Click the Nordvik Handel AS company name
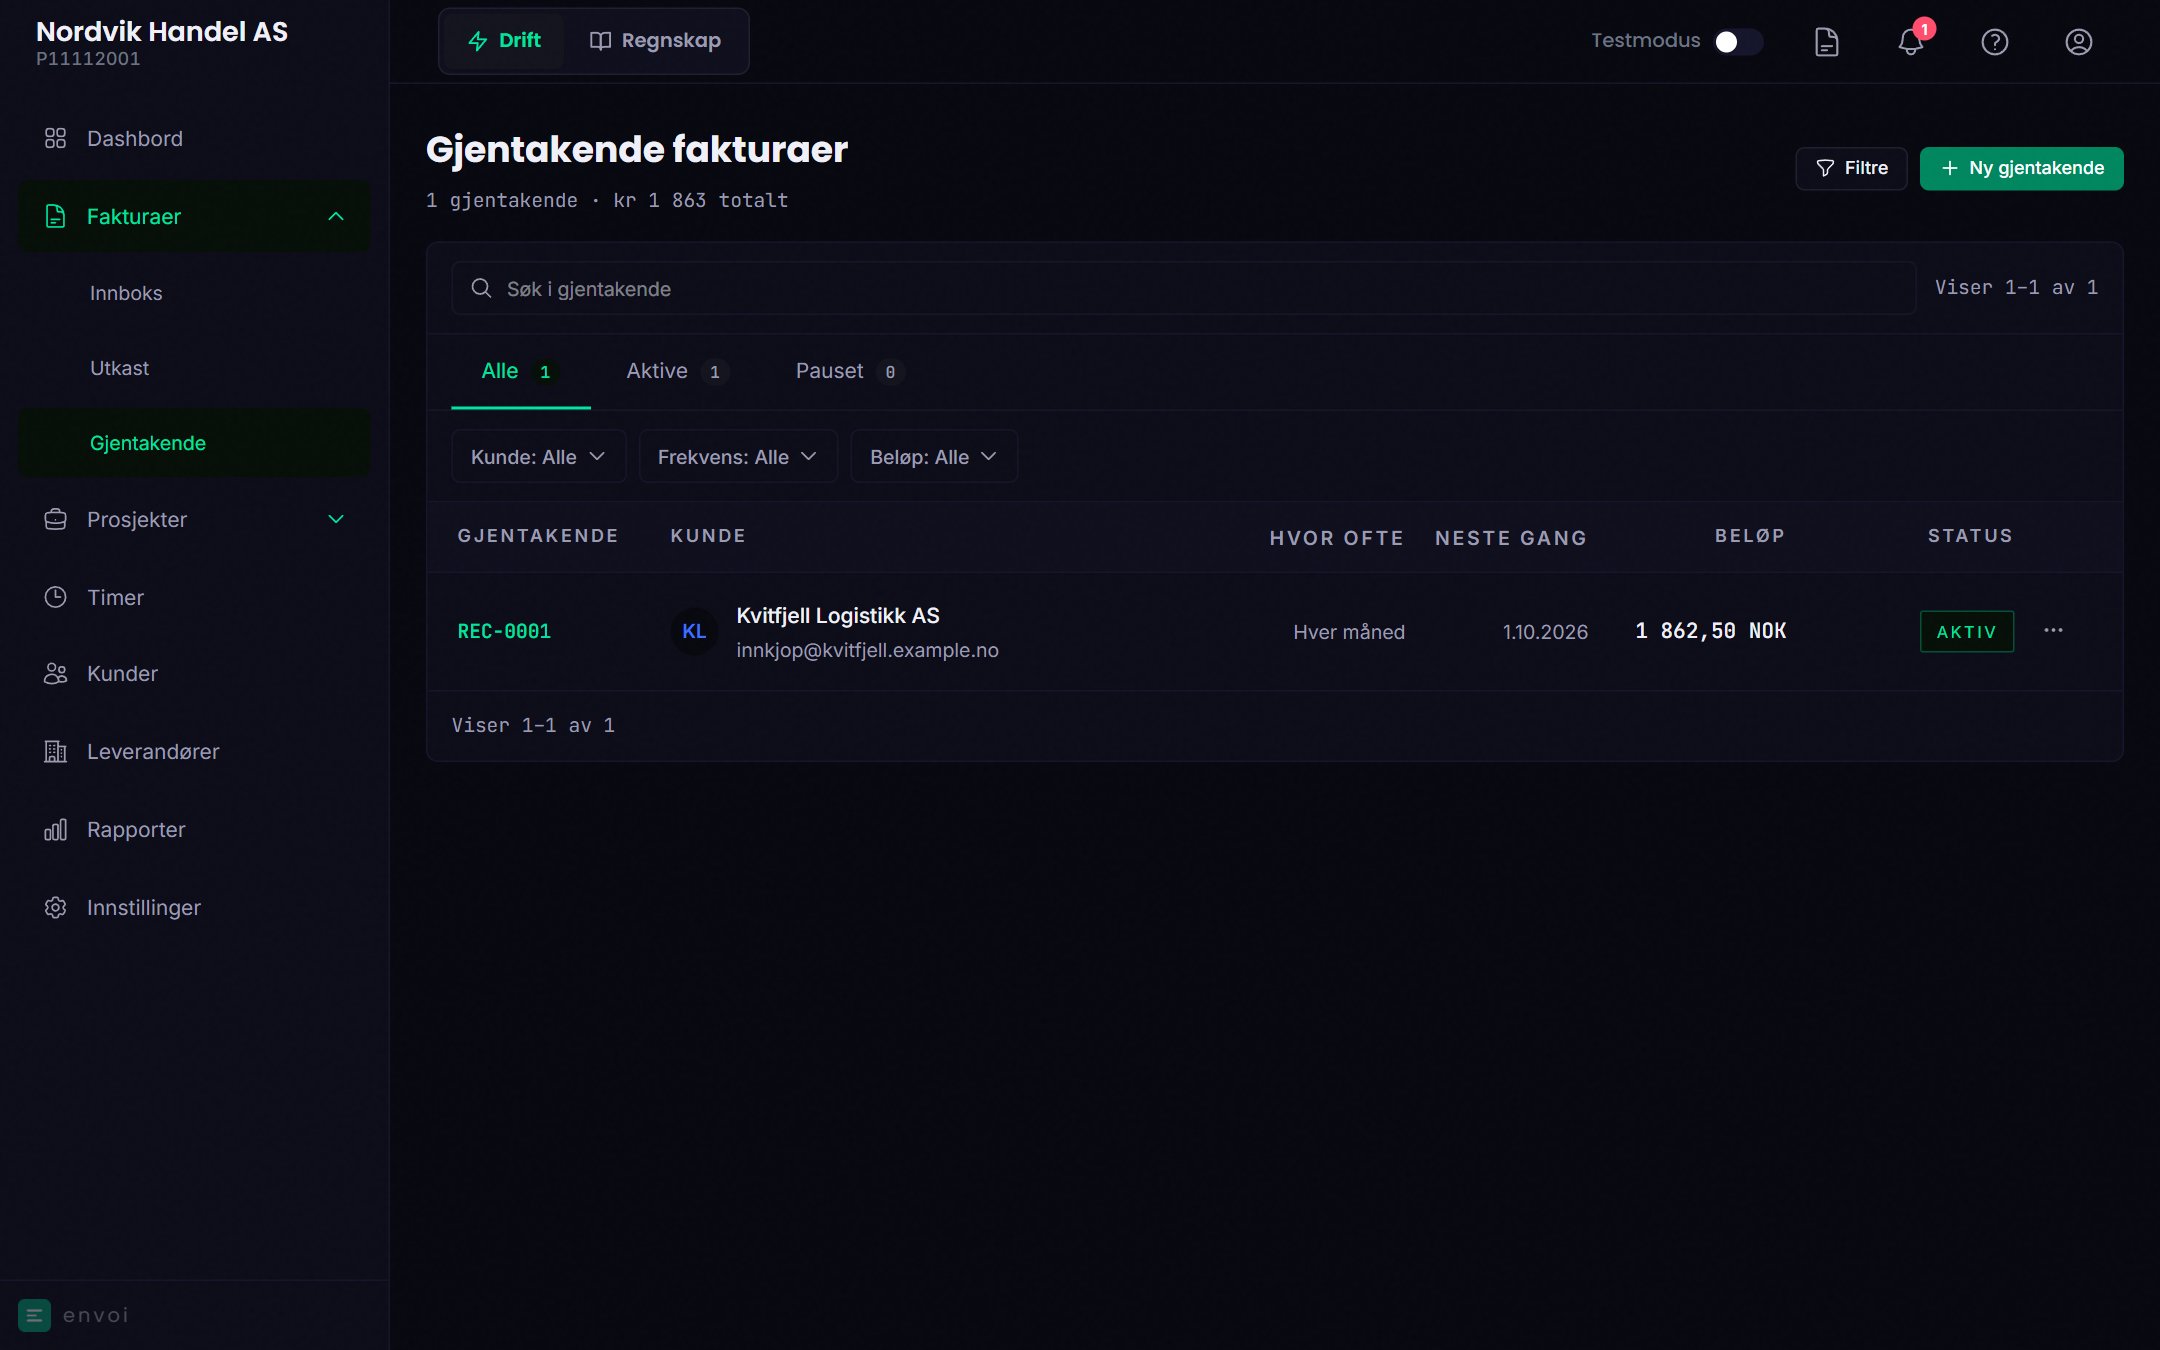The height and width of the screenshot is (1350, 2160). pos(162,31)
